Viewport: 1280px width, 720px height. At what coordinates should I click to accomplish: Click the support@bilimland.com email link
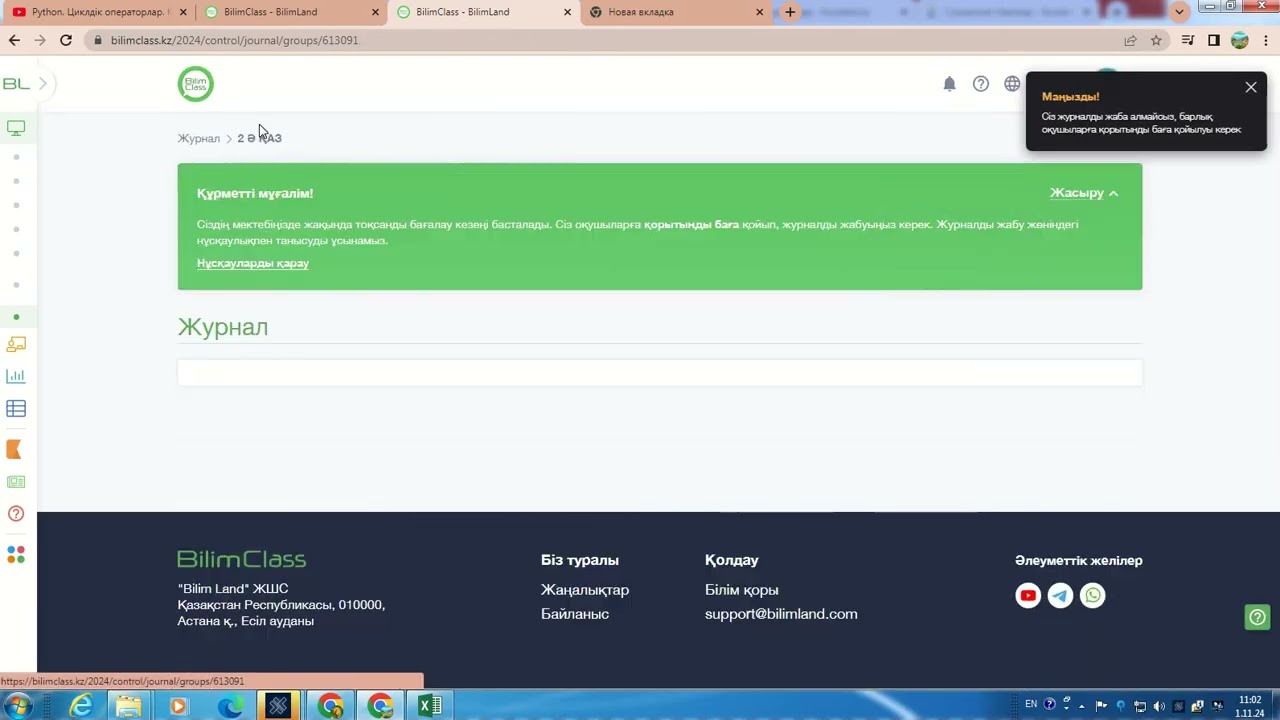click(x=781, y=614)
